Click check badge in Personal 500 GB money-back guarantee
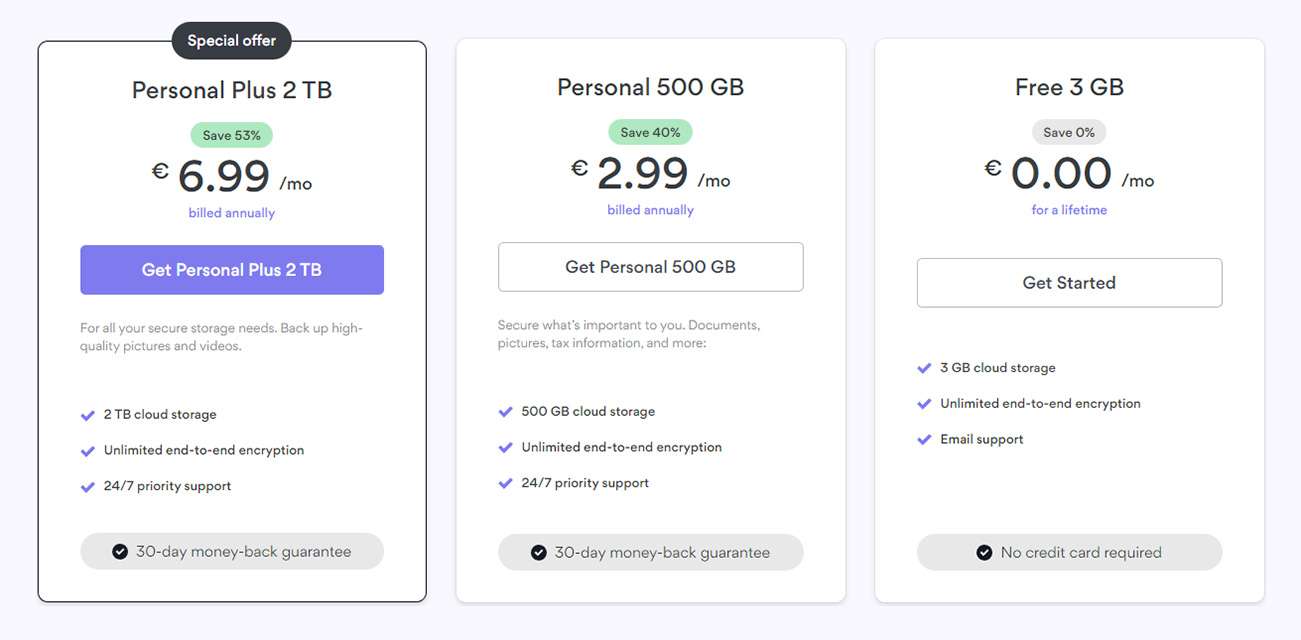Screen dimensions: 1301x640 point(538,552)
